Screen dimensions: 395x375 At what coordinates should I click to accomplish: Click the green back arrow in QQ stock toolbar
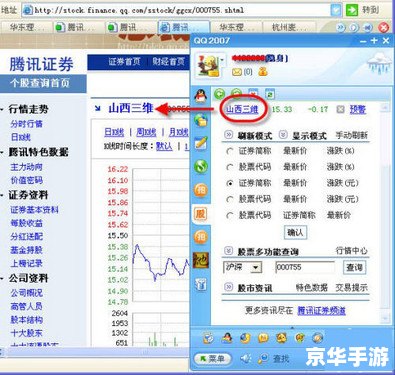tap(219, 94)
